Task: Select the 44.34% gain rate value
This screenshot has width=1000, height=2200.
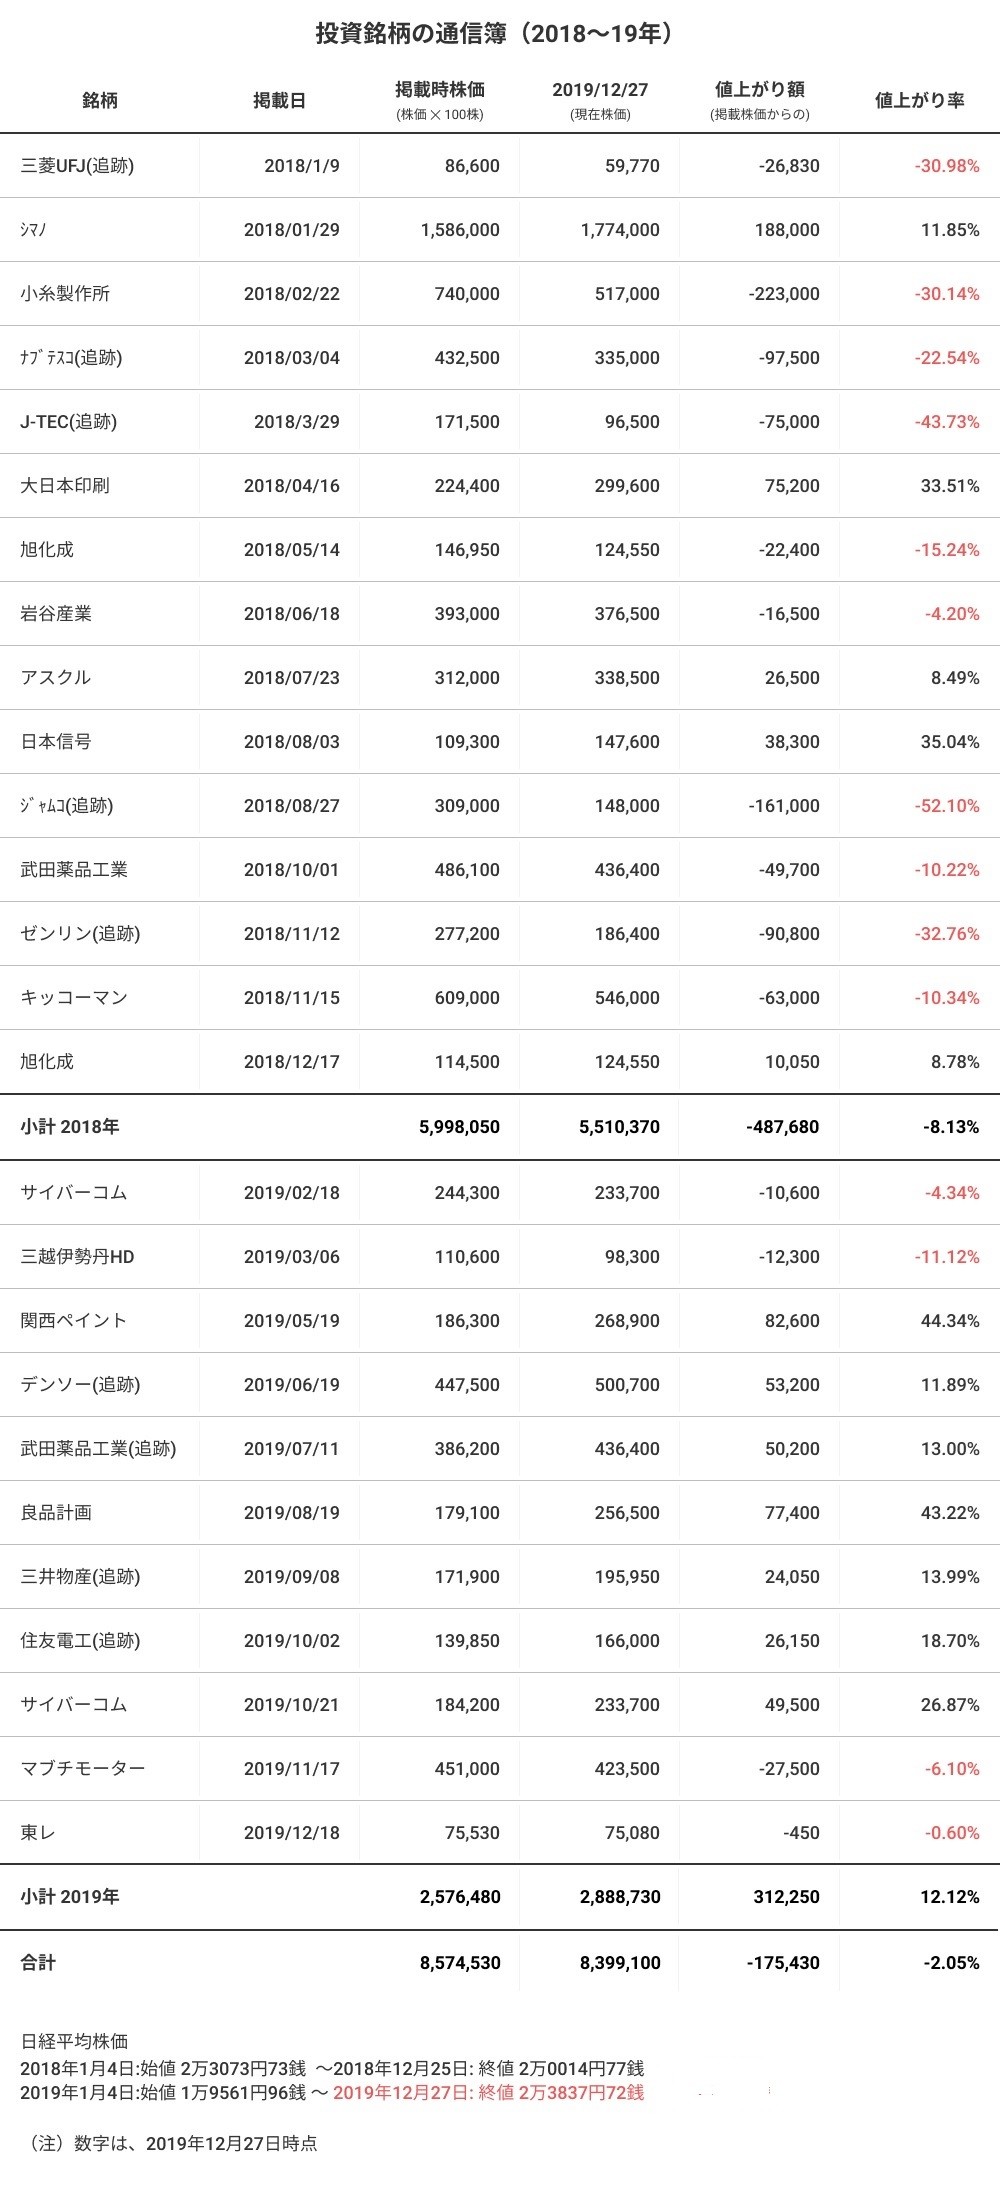Action: (x=950, y=1321)
